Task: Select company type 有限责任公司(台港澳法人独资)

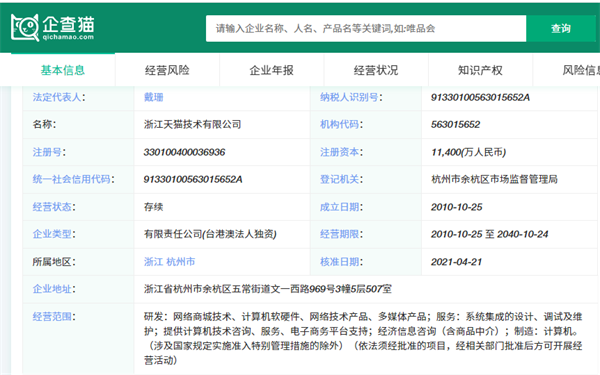Action: 210,234
